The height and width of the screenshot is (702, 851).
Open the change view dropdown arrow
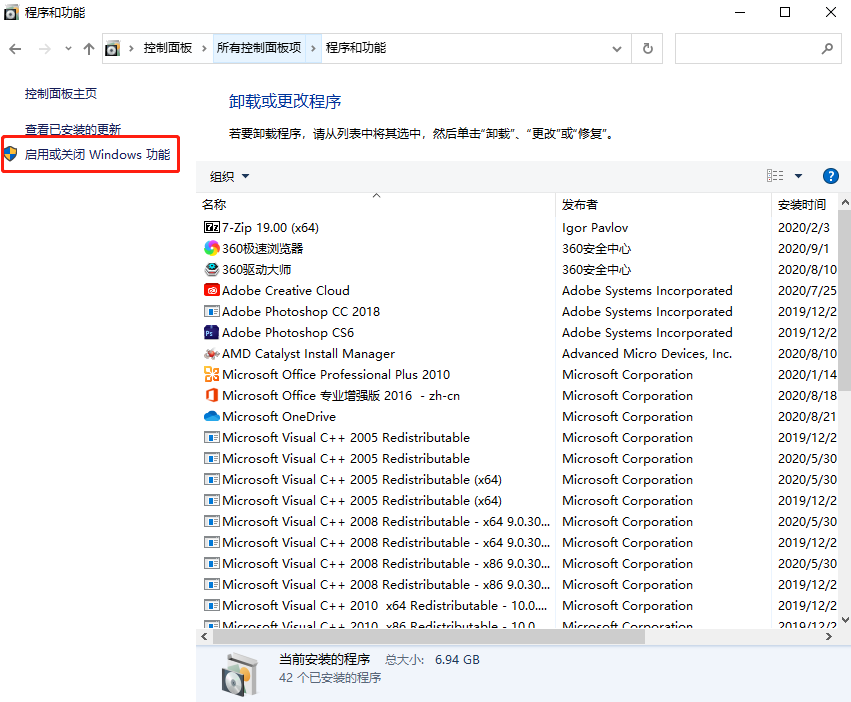point(796,175)
